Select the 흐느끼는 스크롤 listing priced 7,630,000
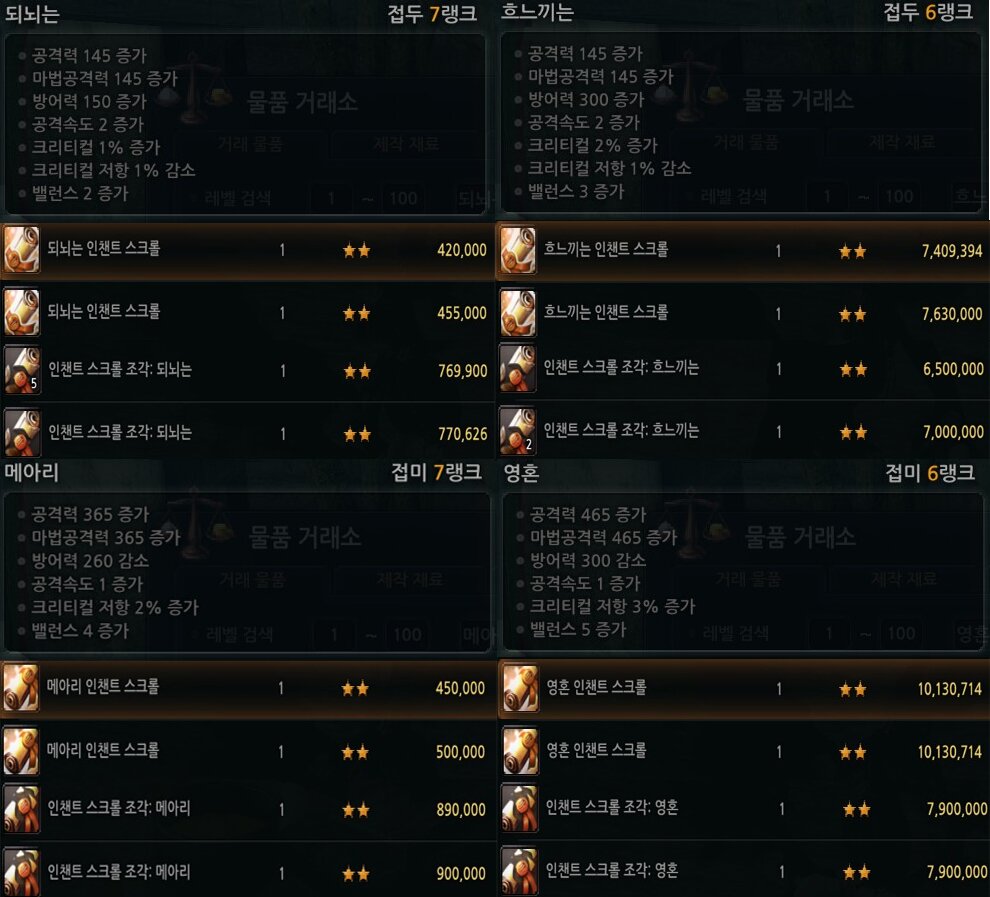The image size is (990, 897). pos(742,313)
